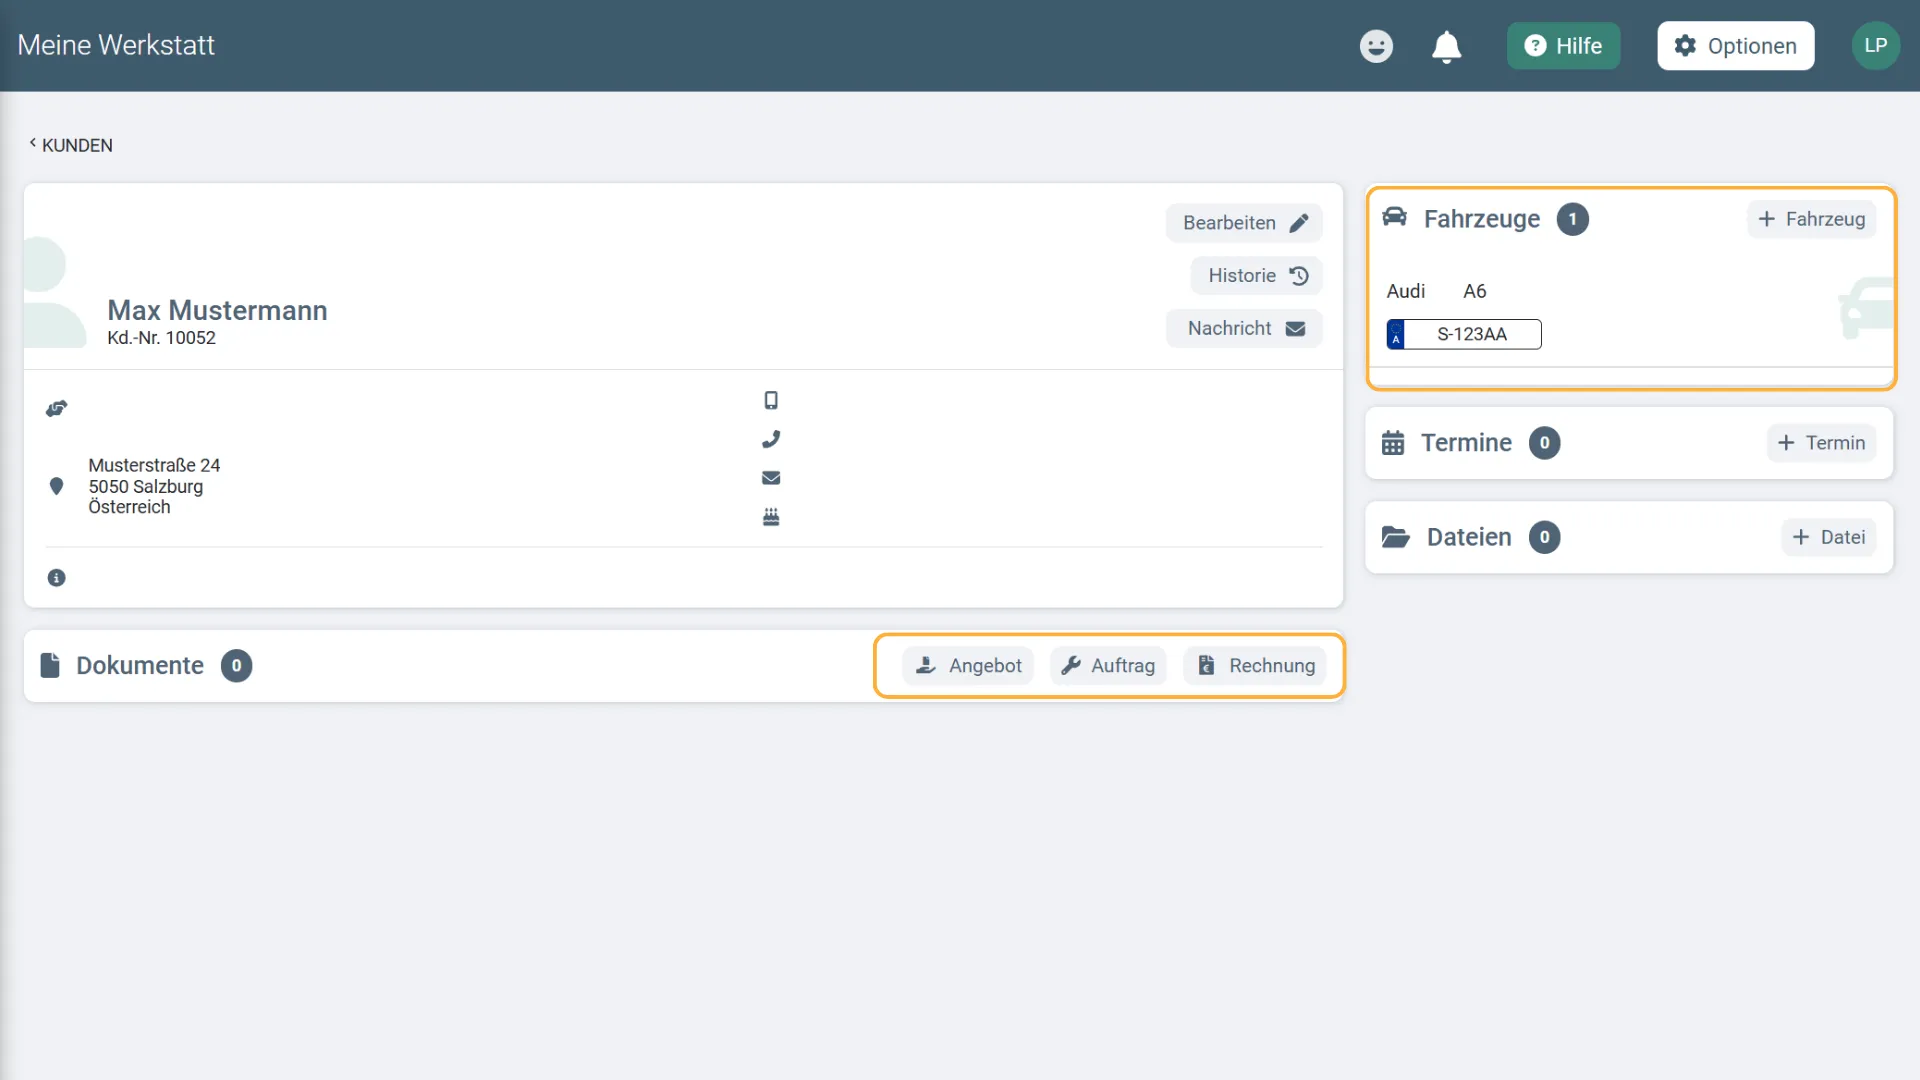The height and width of the screenshot is (1080, 1920).
Task: Add a new Termin
Action: (x=1821, y=443)
